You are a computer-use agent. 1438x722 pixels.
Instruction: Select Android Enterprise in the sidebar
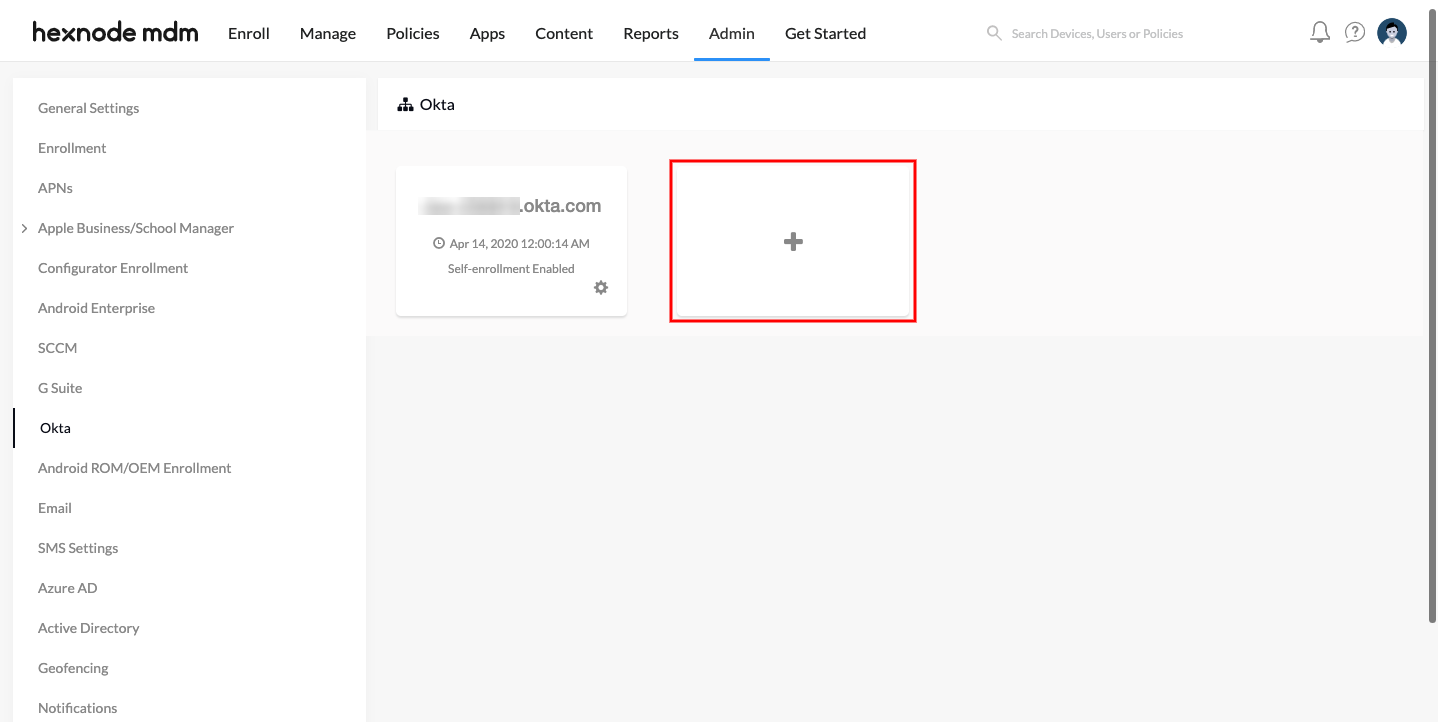click(x=96, y=308)
